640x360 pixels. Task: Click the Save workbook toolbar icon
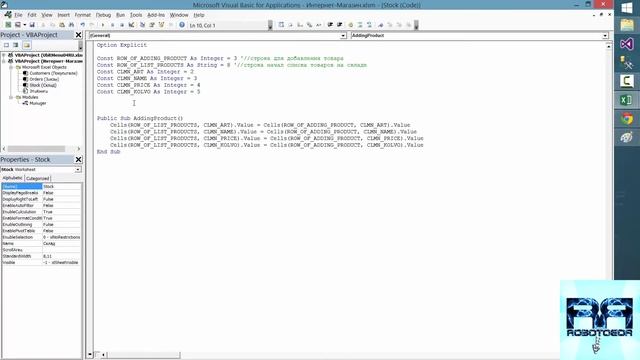(x=32, y=25)
